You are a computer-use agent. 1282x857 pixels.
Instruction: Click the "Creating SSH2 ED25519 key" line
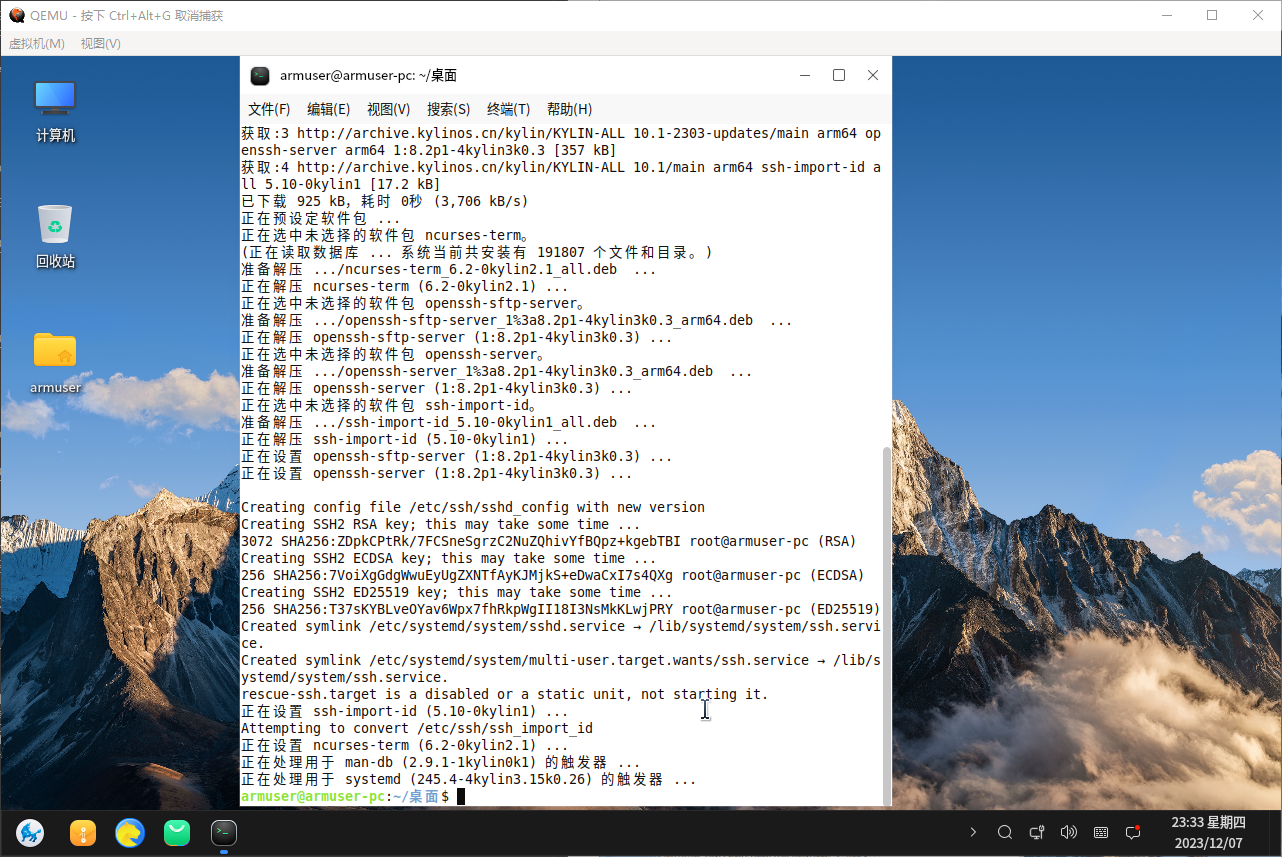coord(457,592)
